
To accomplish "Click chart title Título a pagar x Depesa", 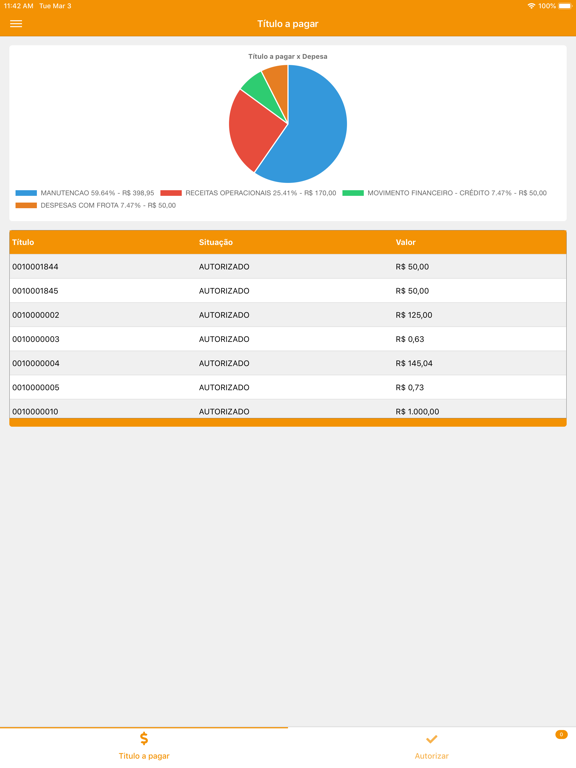I will 288,56.
